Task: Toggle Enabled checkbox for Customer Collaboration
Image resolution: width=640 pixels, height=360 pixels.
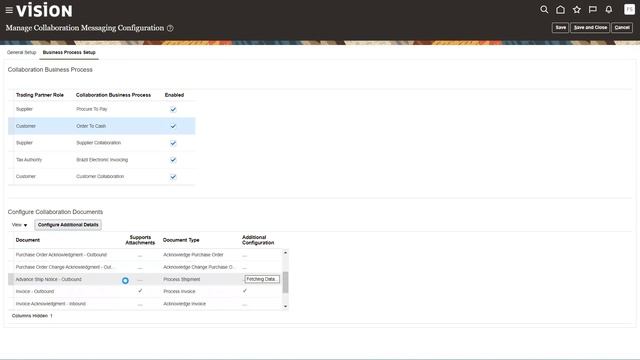Action: point(173,177)
